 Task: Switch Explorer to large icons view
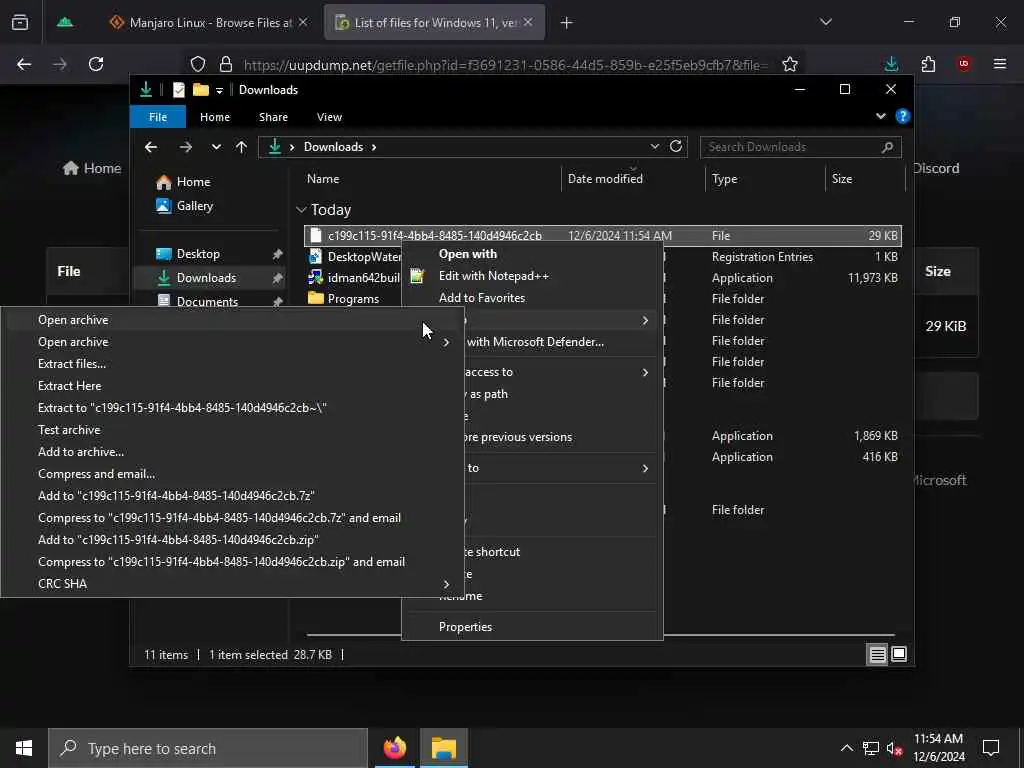point(899,654)
